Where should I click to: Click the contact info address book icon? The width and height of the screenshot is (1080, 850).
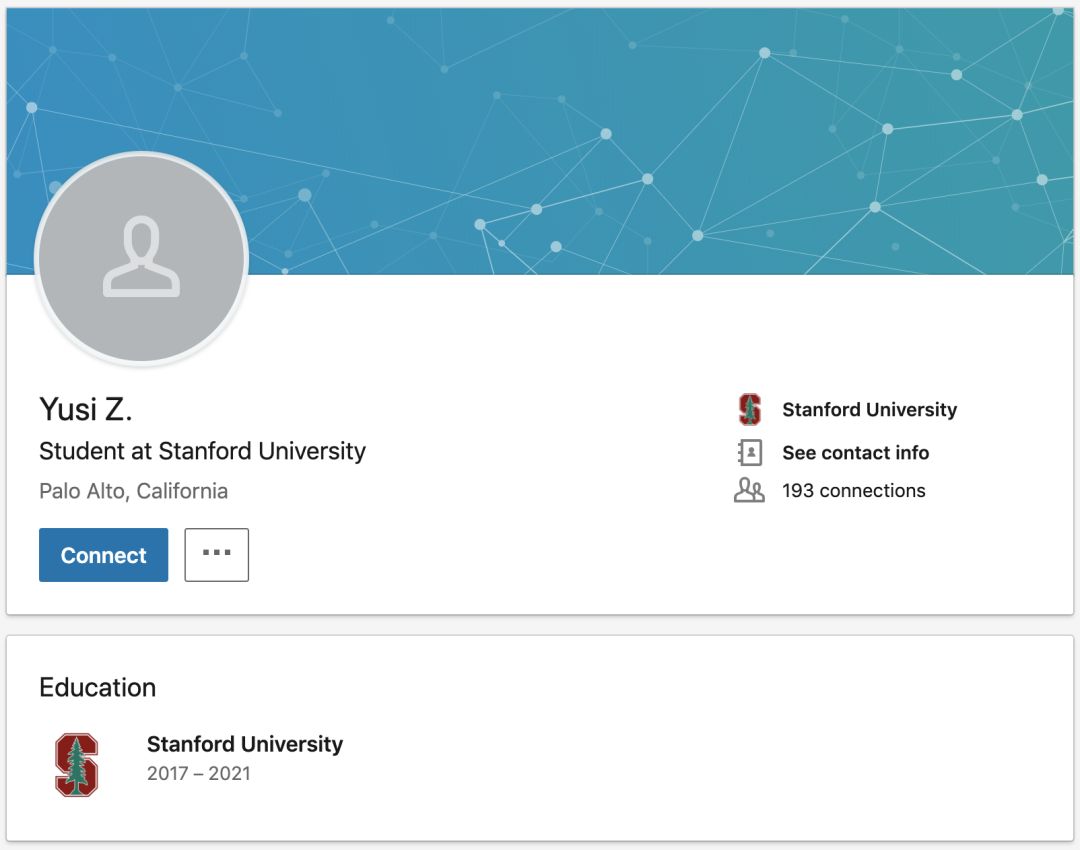pos(749,453)
